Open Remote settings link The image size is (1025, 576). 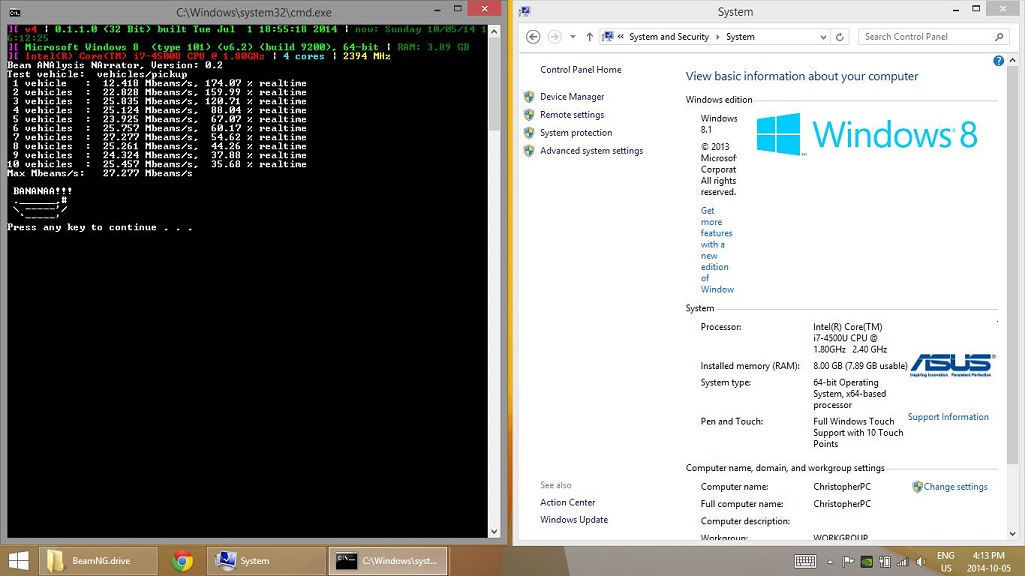(572, 114)
